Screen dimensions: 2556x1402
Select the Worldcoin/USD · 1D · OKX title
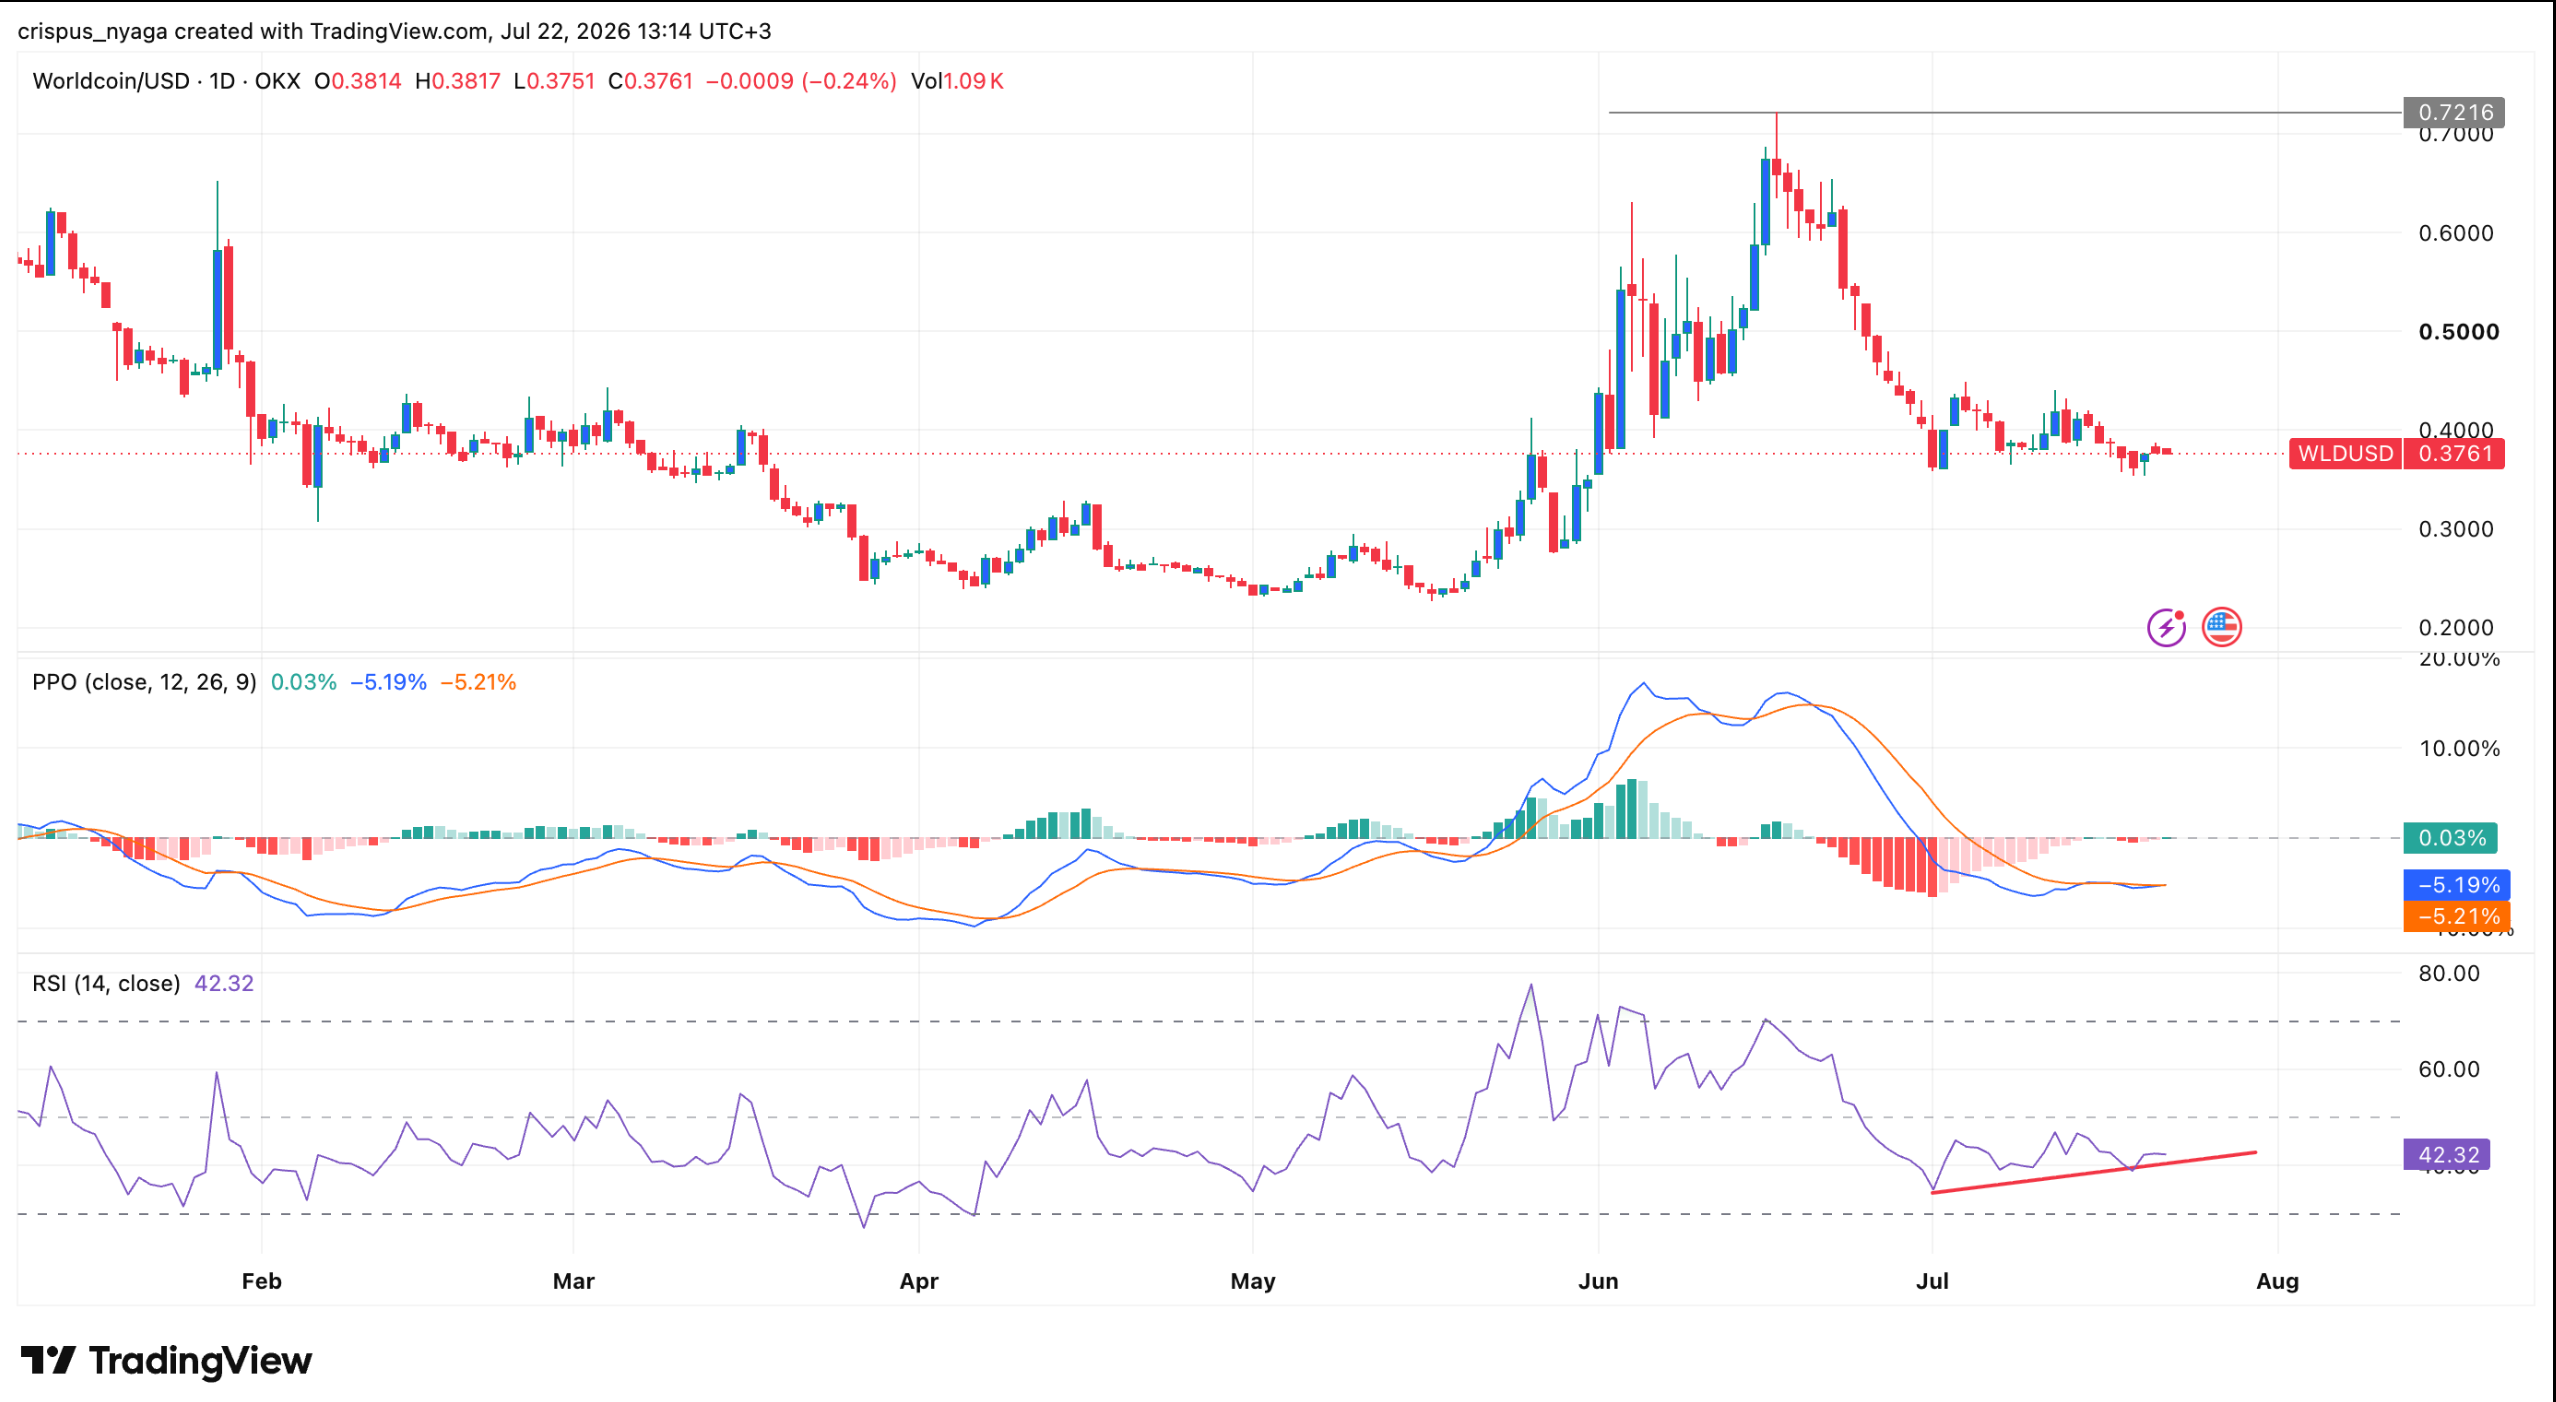[166, 81]
